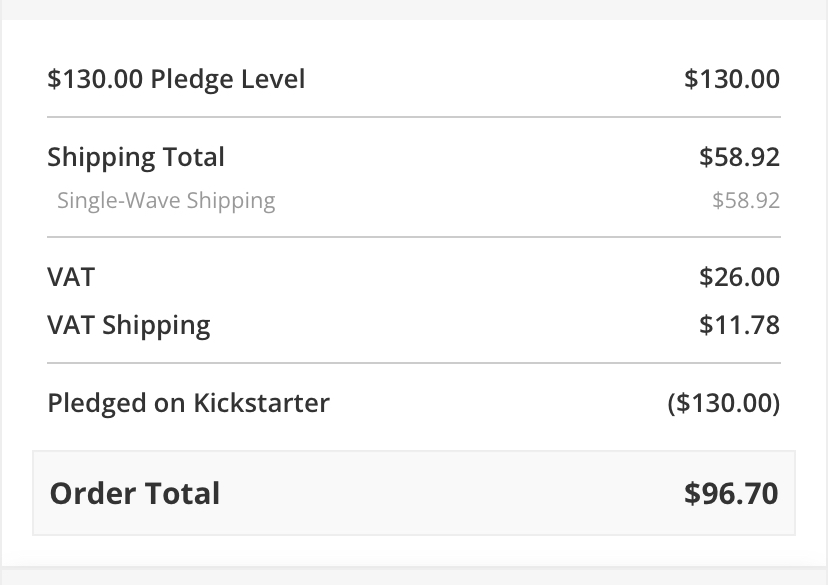Click the bold "Order Total" label
Image resolution: width=828 pixels, height=585 pixels.
coord(135,493)
